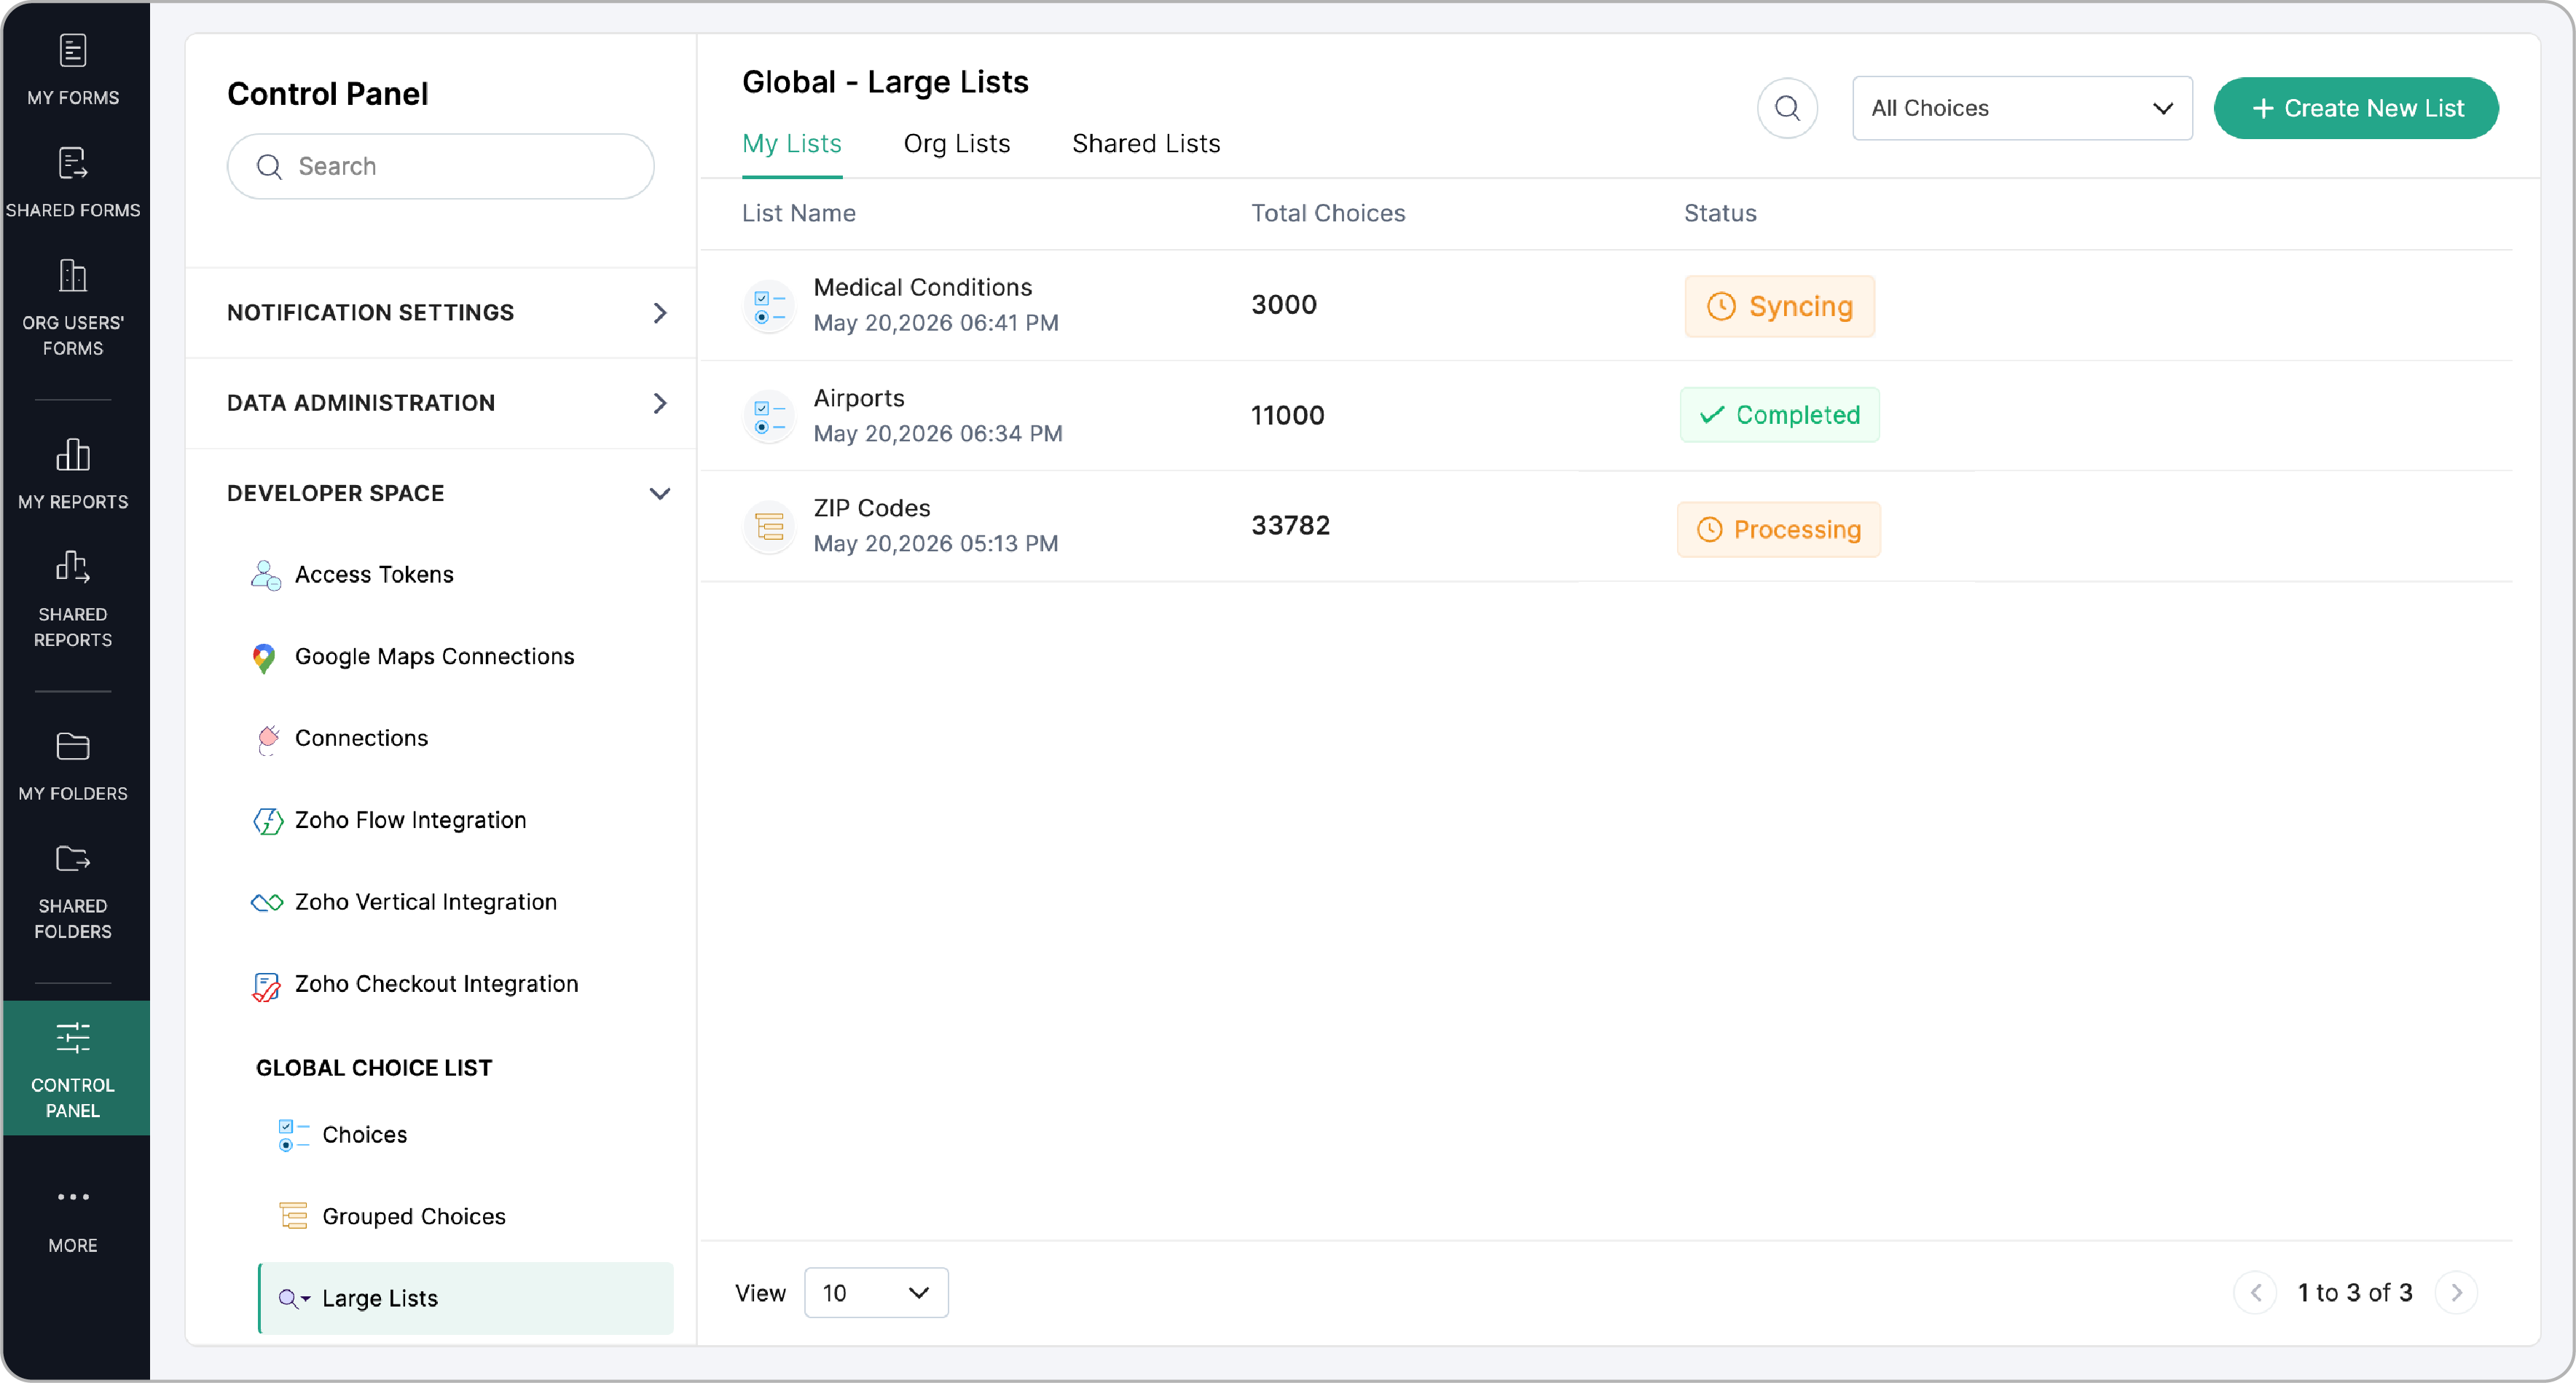The width and height of the screenshot is (2576, 1383).
Task: Open the ZIP Codes list name
Action: pyautogui.click(x=872, y=509)
